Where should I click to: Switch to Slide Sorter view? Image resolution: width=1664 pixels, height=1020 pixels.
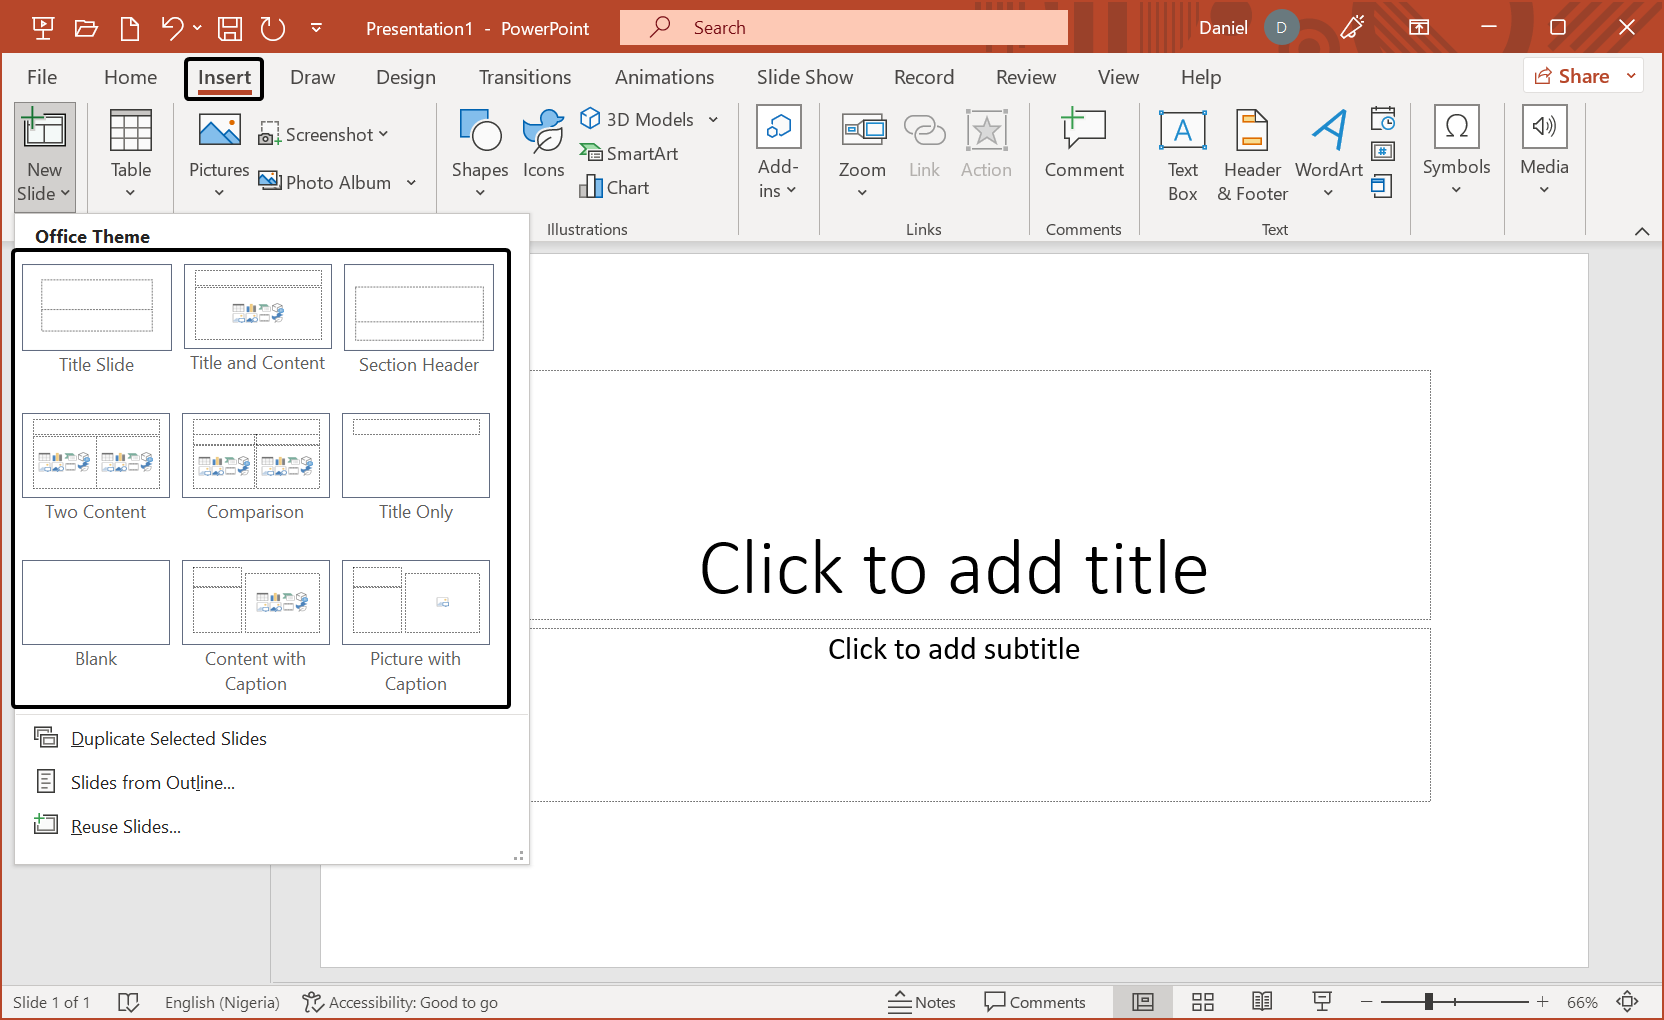tap(1202, 1001)
